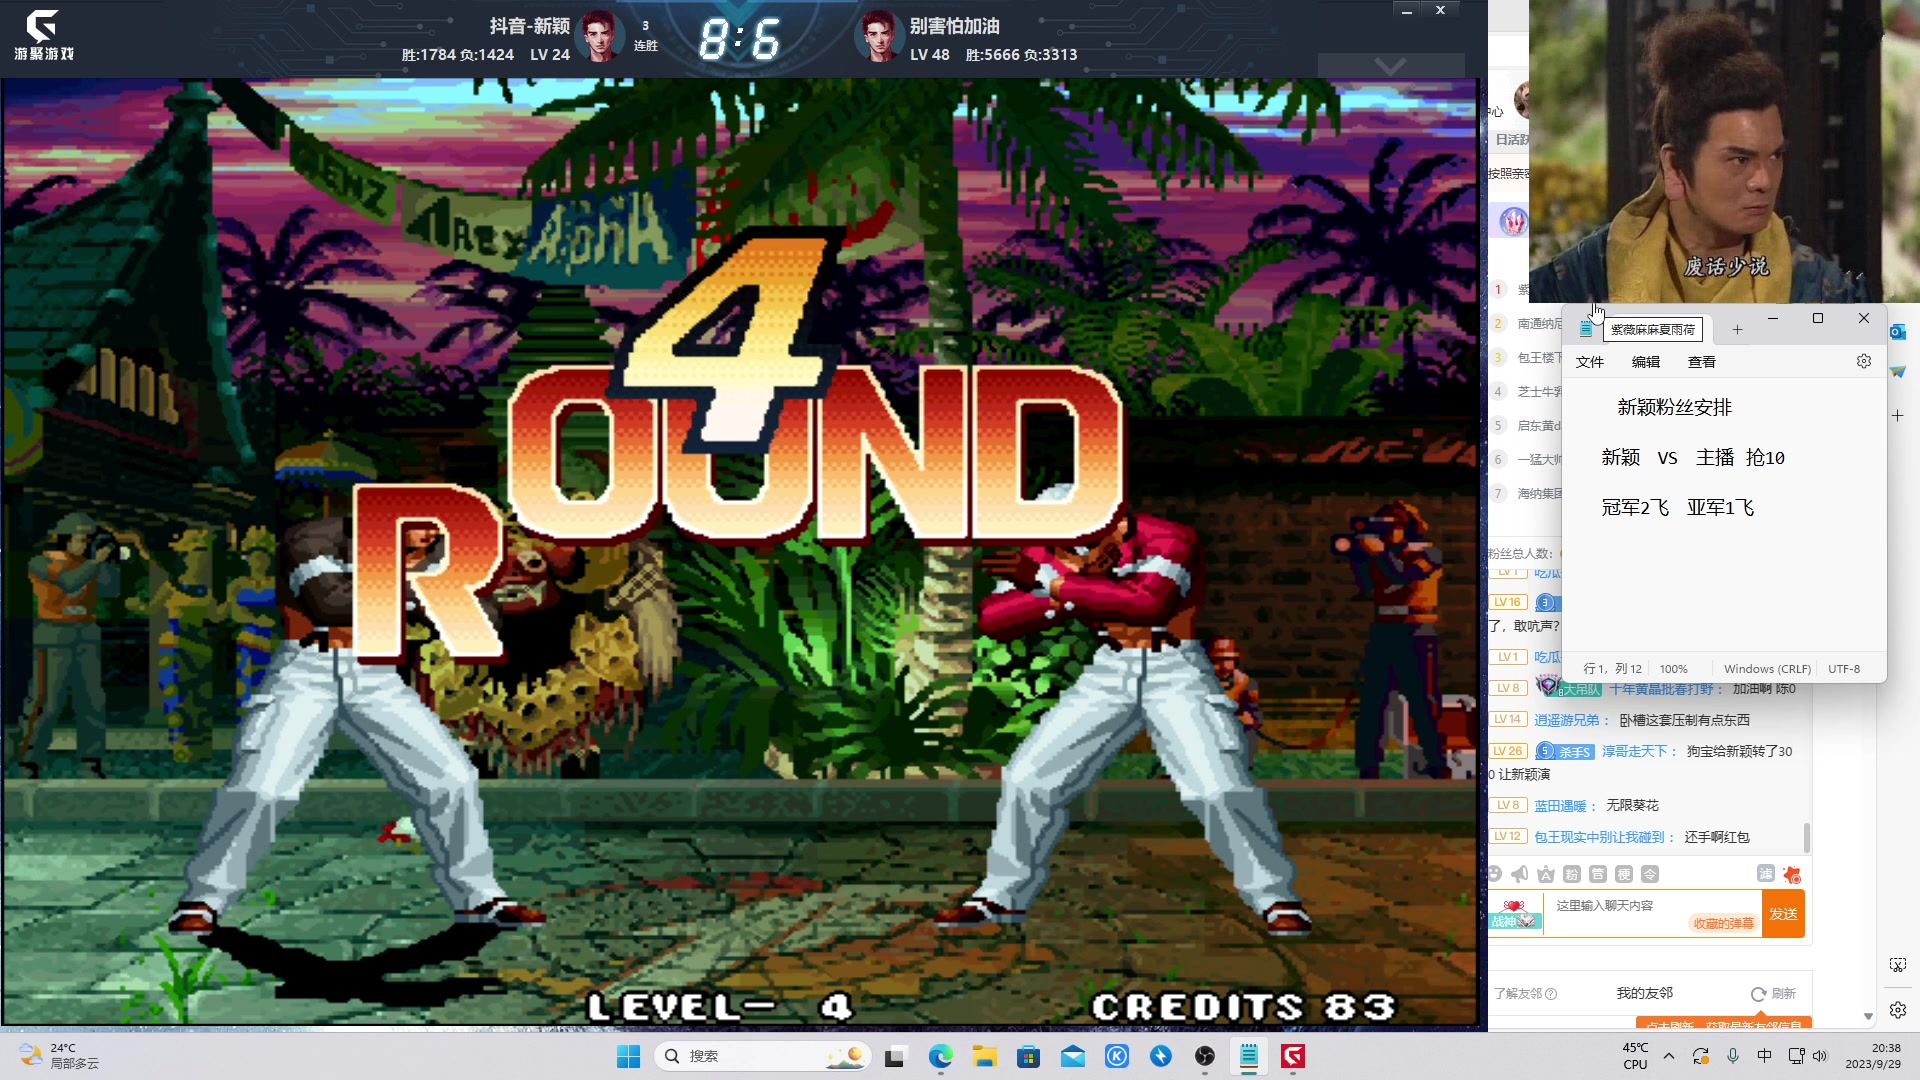
Task: Open the blue K app on the taskbar
Action: point(1117,1056)
